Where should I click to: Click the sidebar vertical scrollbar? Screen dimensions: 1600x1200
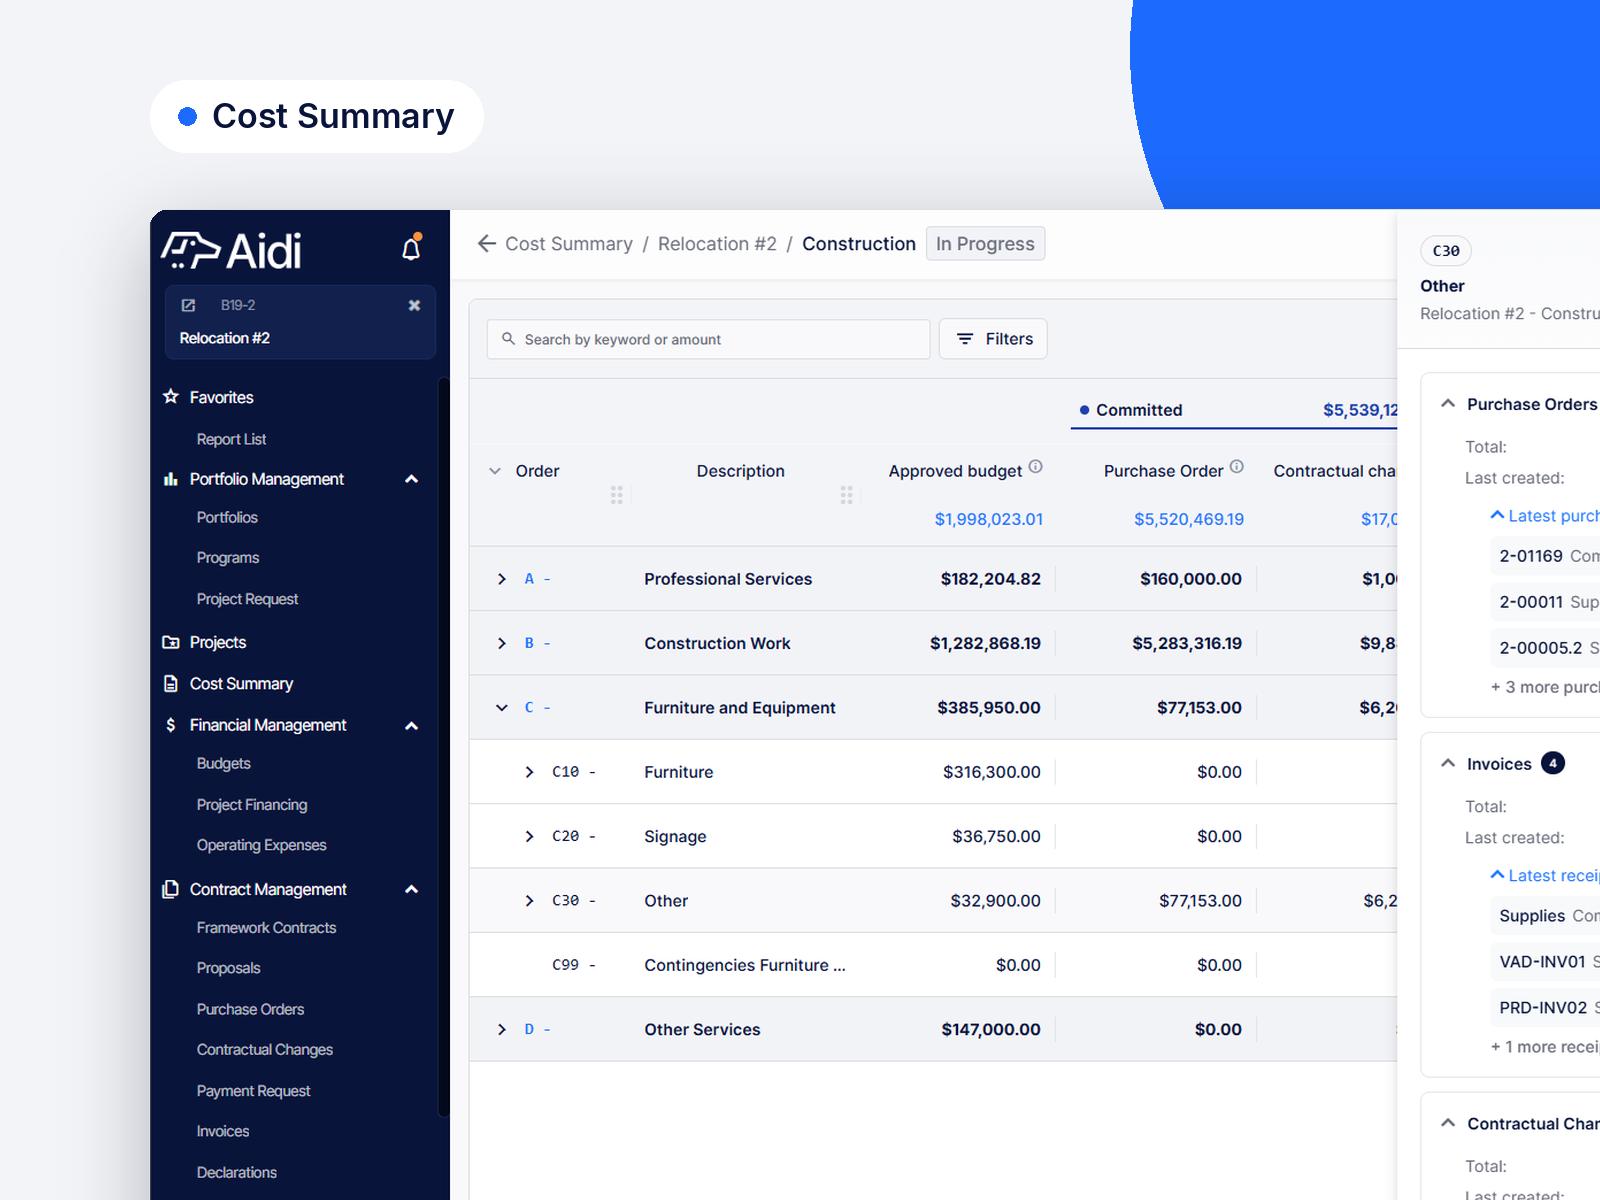[x=444, y=746]
